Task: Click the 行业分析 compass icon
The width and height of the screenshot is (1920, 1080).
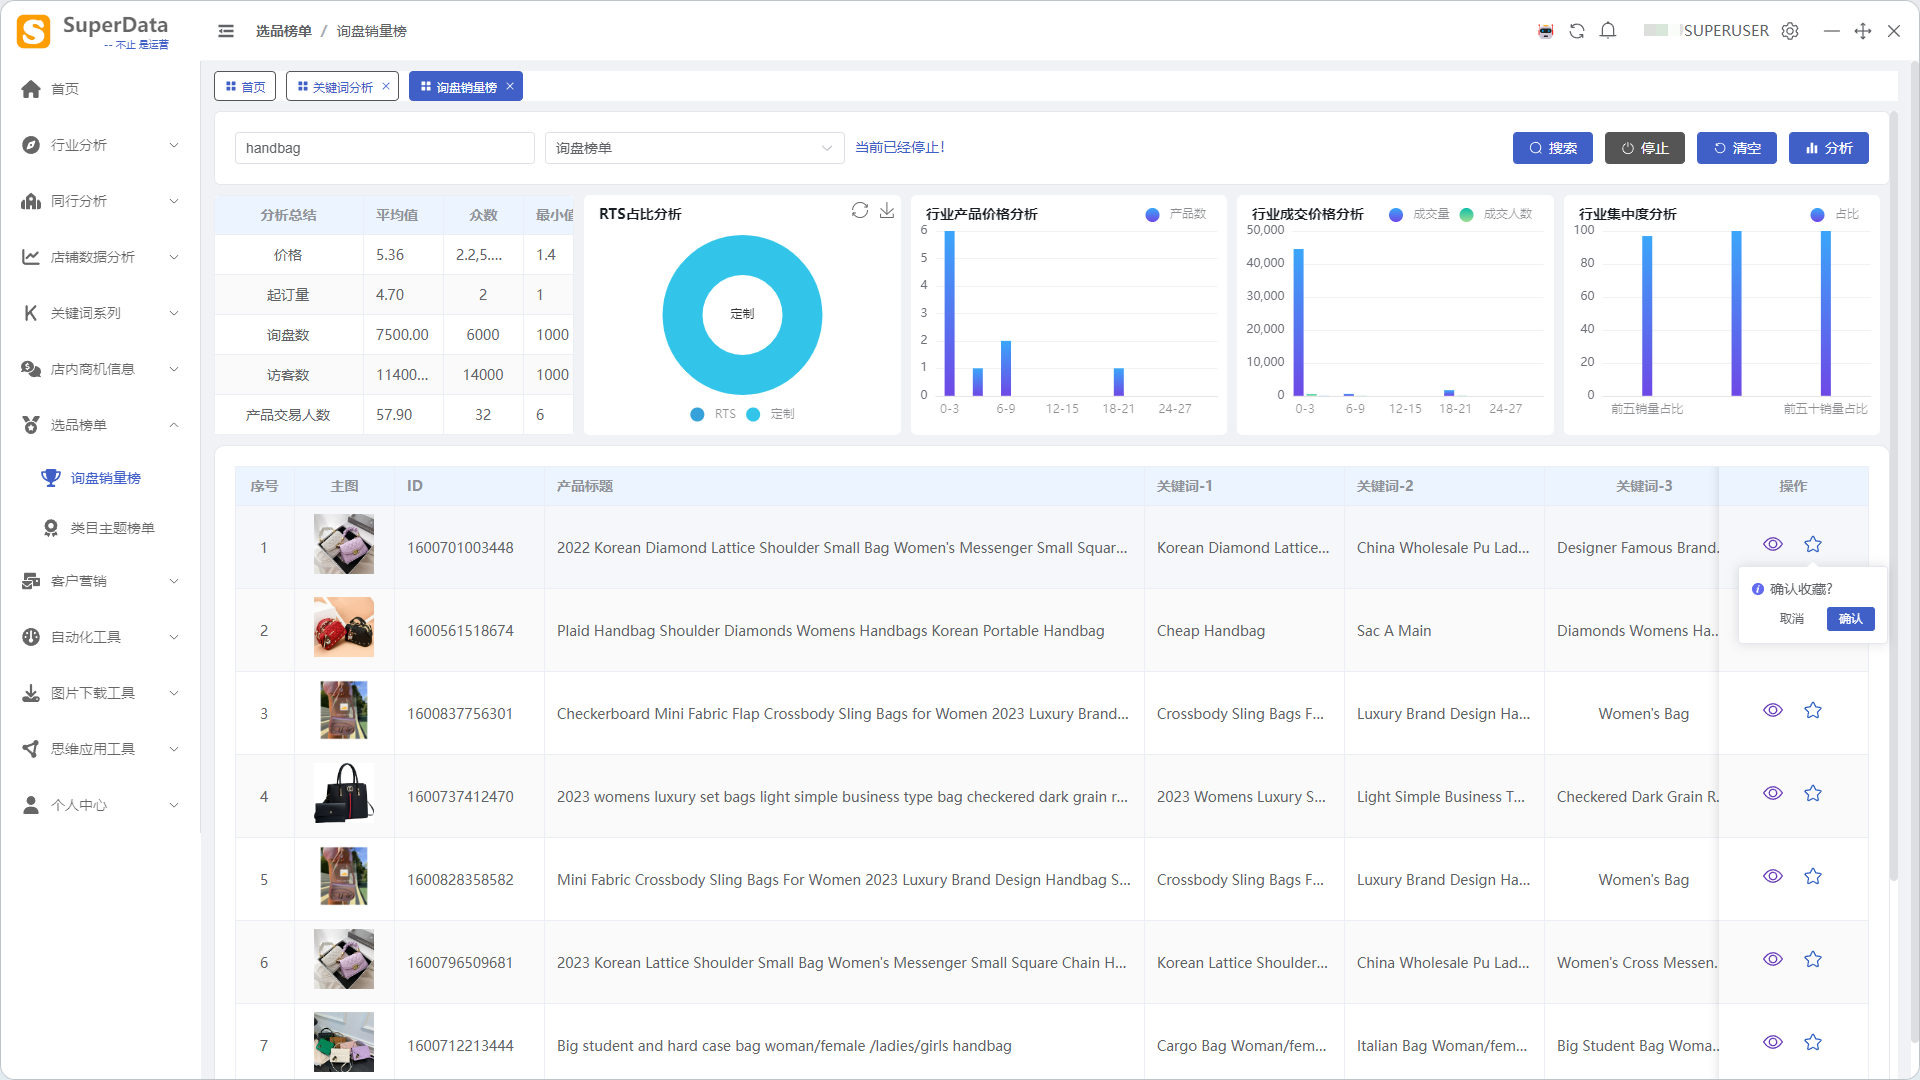Action: coord(31,145)
